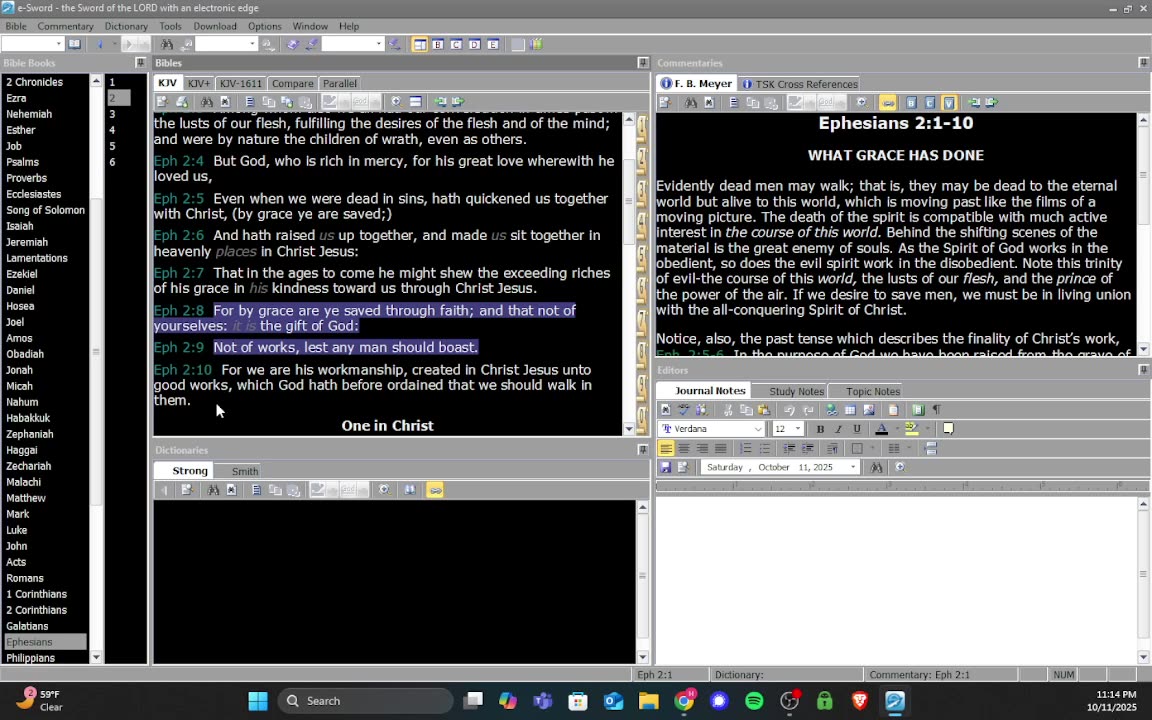Select chapter 3 in chapter list
This screenshot has height=720, width=1152.
click(x=112, y=114)
